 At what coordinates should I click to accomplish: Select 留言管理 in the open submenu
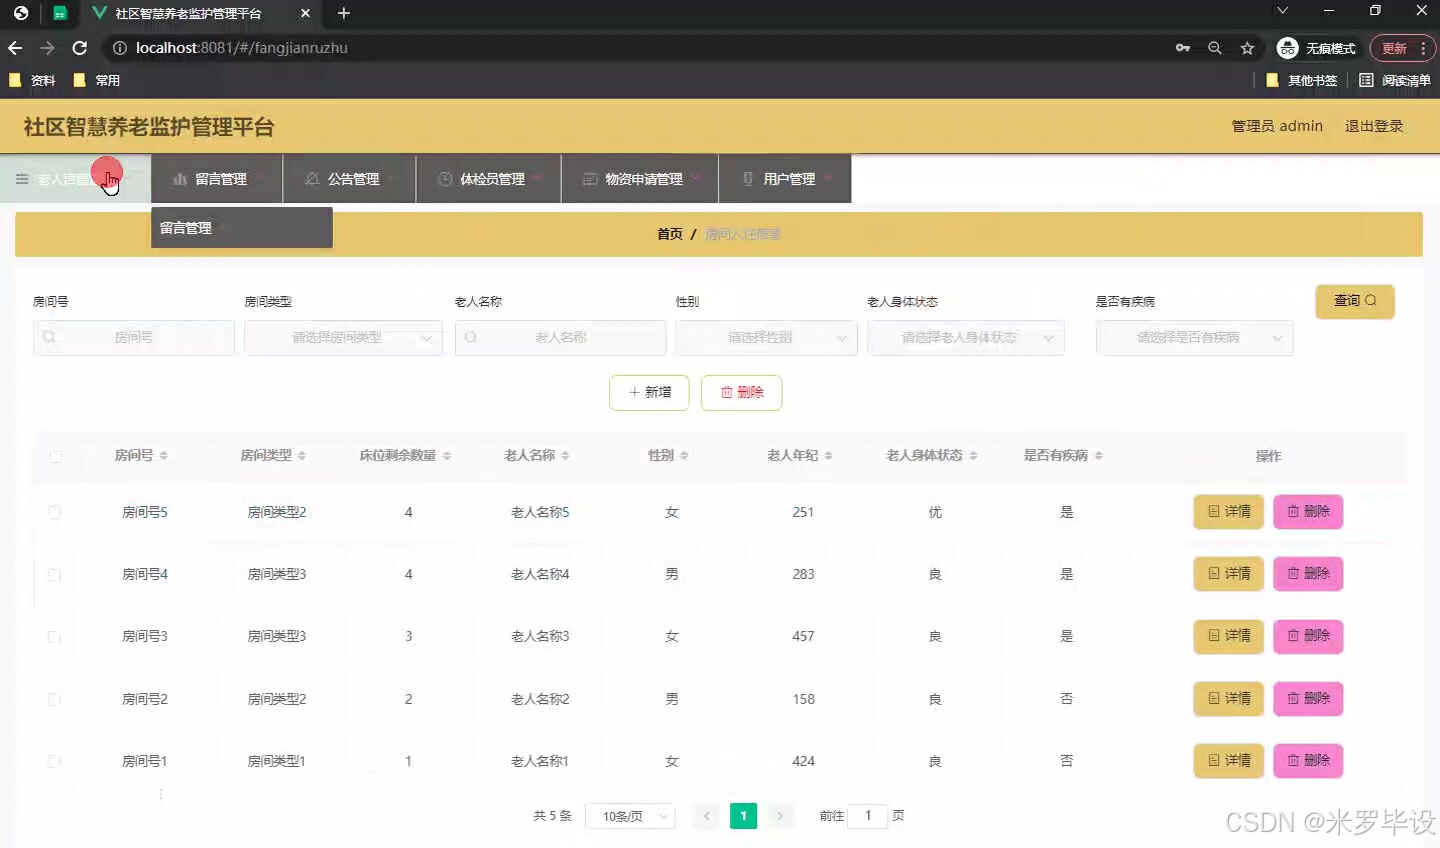click(242, 228)
